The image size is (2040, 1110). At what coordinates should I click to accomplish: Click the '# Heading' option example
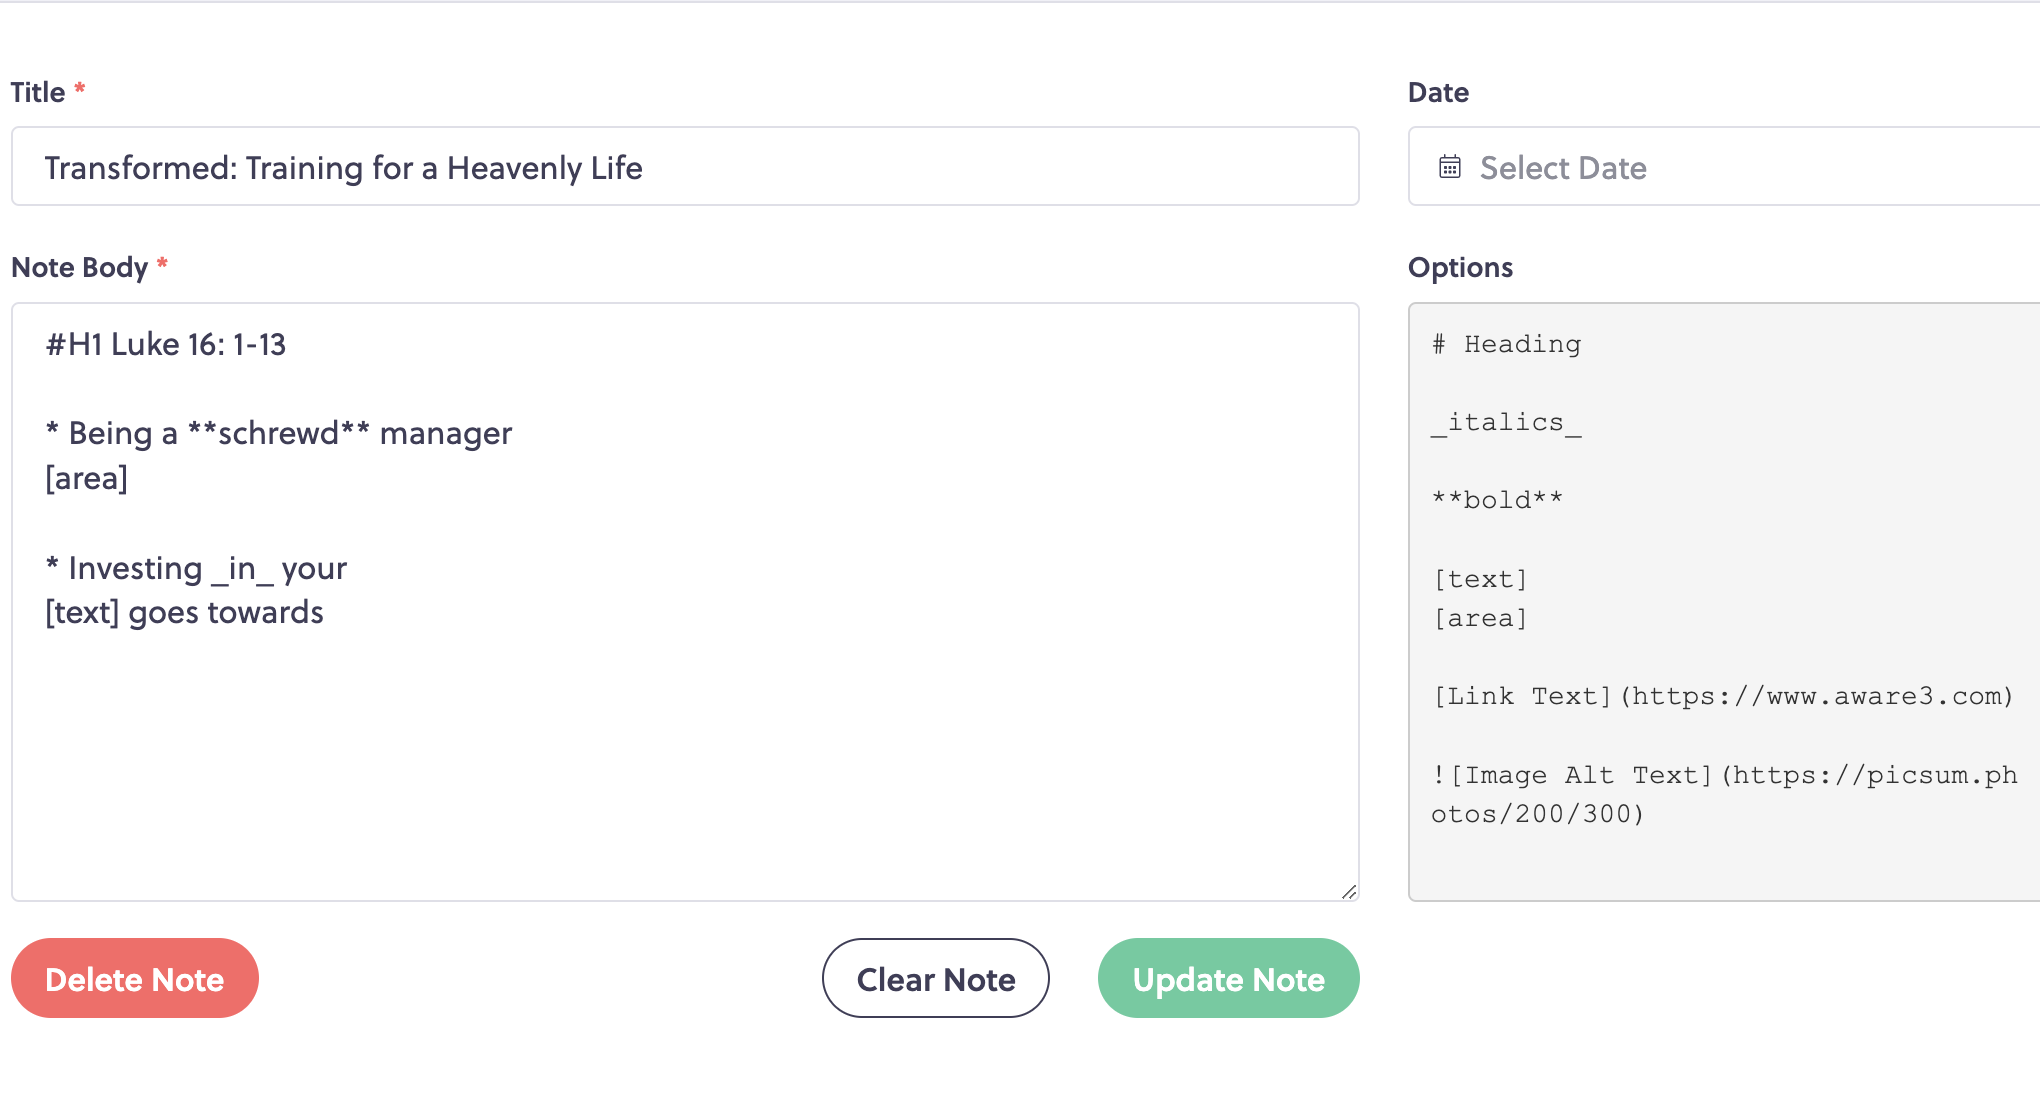pos(1506,344)
